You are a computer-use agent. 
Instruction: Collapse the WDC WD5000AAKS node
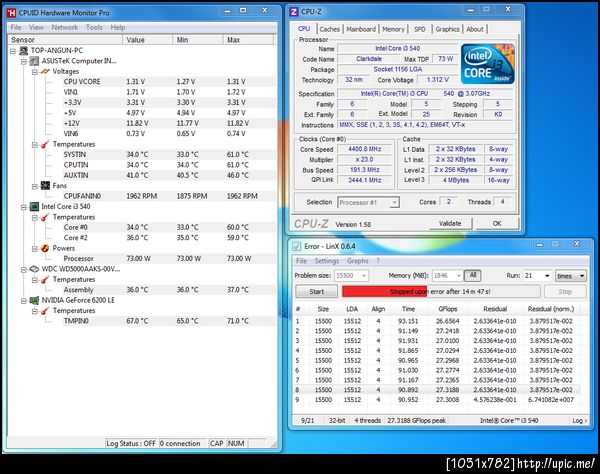point(24,269)
